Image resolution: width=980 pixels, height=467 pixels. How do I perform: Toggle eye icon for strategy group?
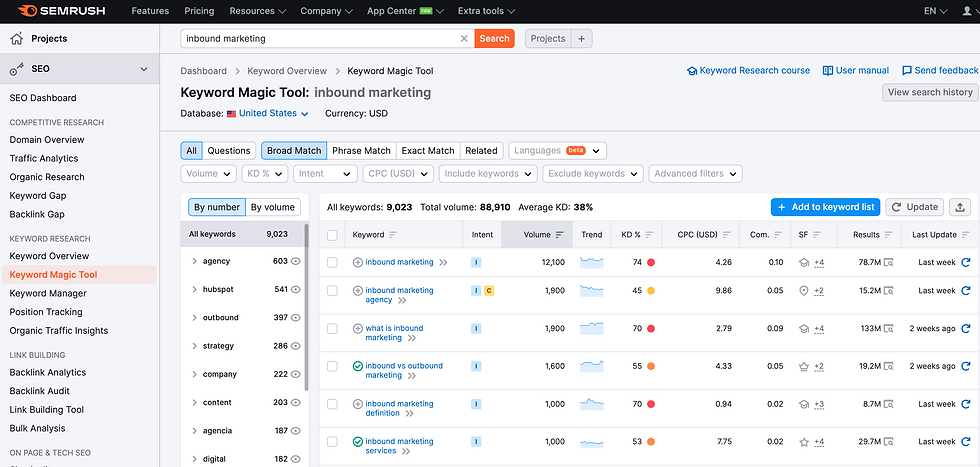[x=296, y=346]
